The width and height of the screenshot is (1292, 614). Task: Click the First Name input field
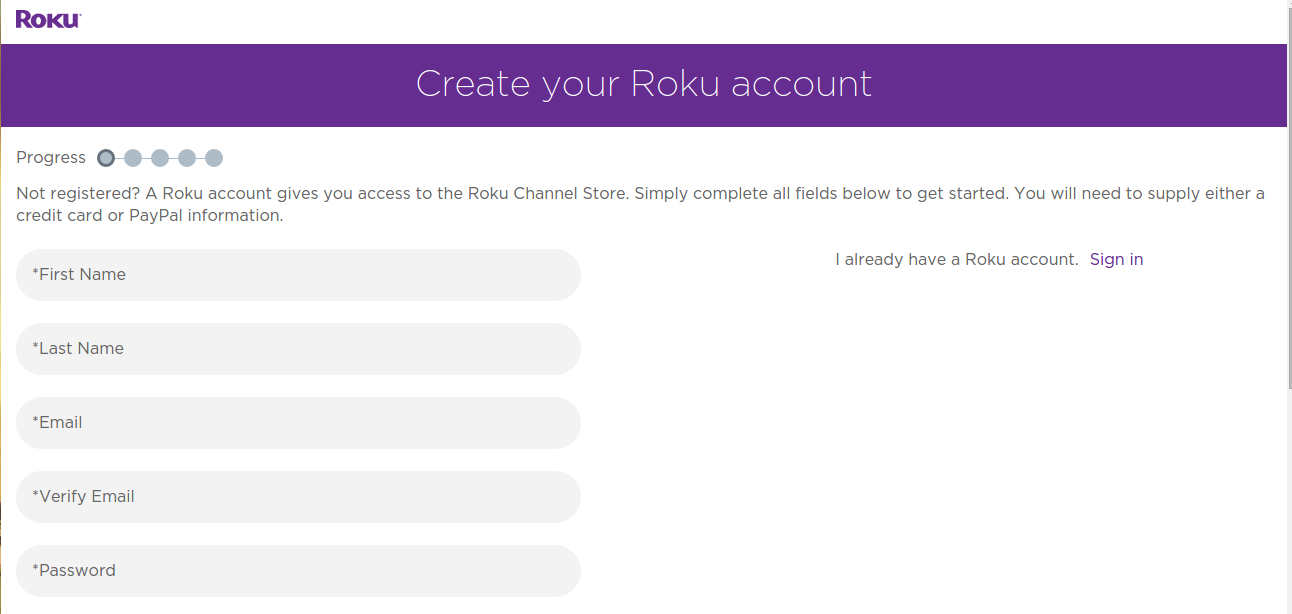tap(298, 275)
